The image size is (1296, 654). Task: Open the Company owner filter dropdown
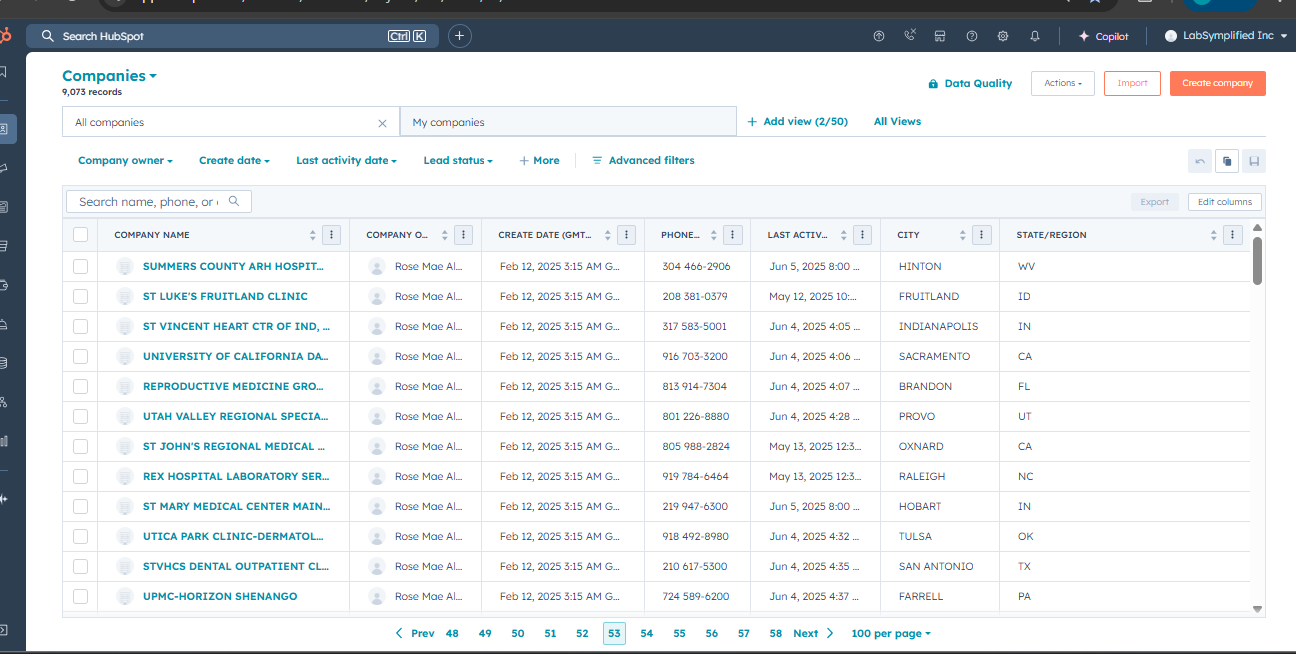coord(125,160)
